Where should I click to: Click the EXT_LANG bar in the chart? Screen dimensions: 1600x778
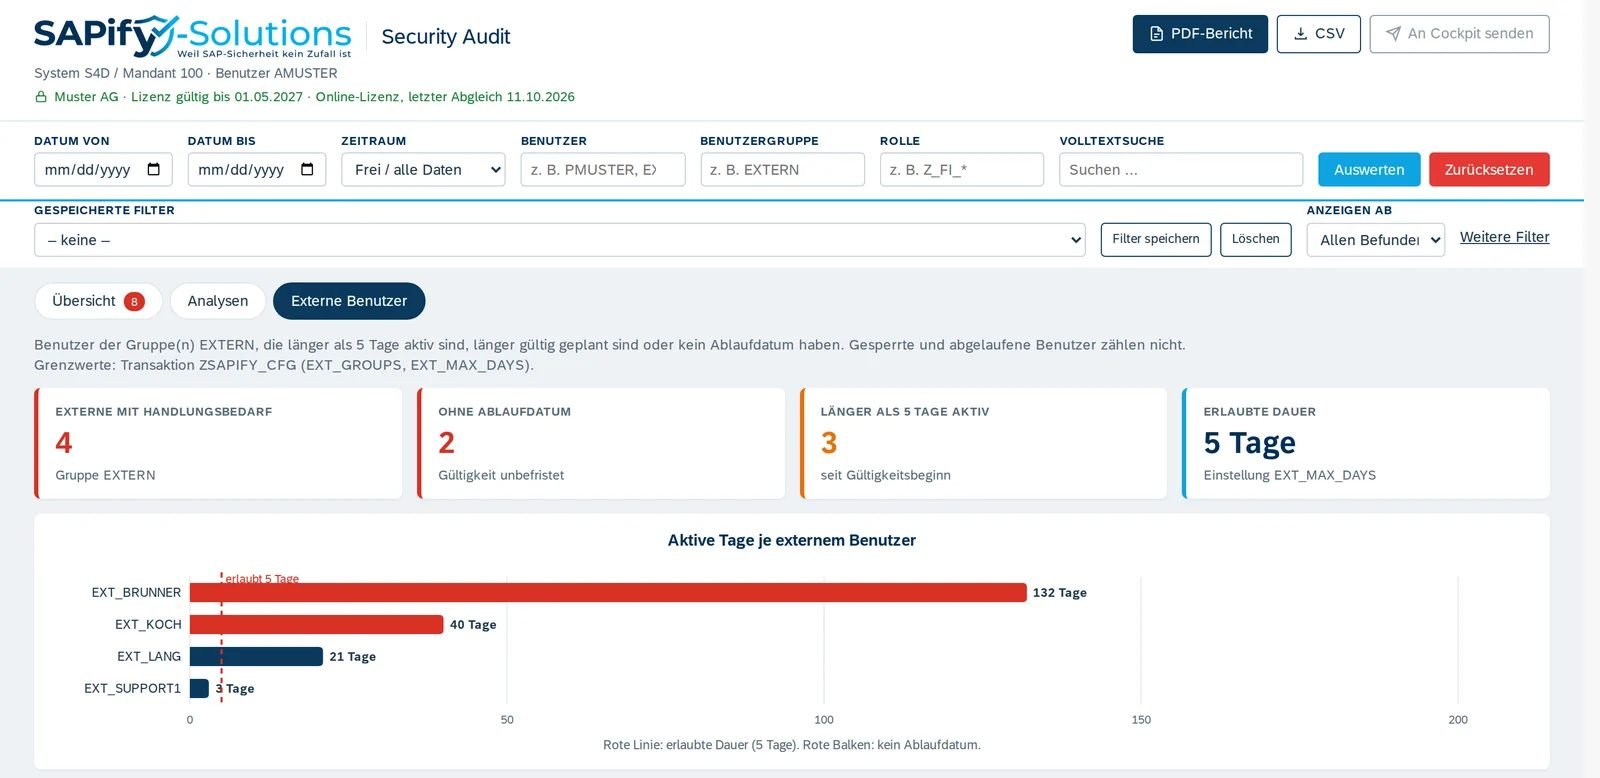click(256, 657)
